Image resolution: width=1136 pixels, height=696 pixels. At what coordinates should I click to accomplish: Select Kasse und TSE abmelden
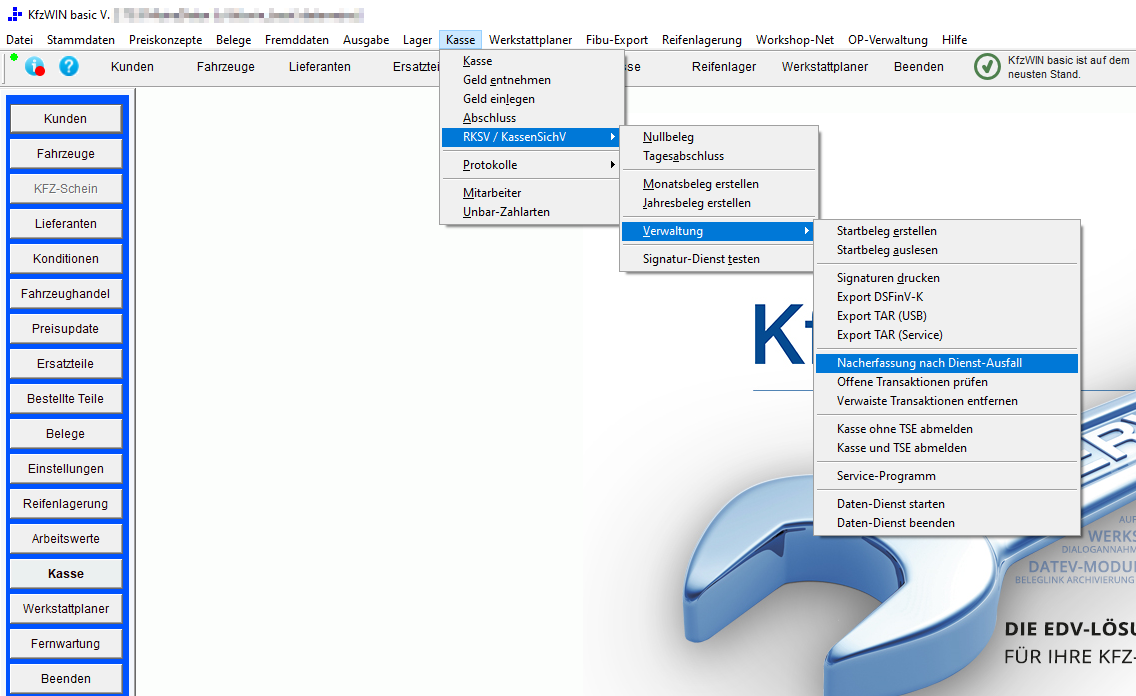pyautogui.click(x=946, y=448)
